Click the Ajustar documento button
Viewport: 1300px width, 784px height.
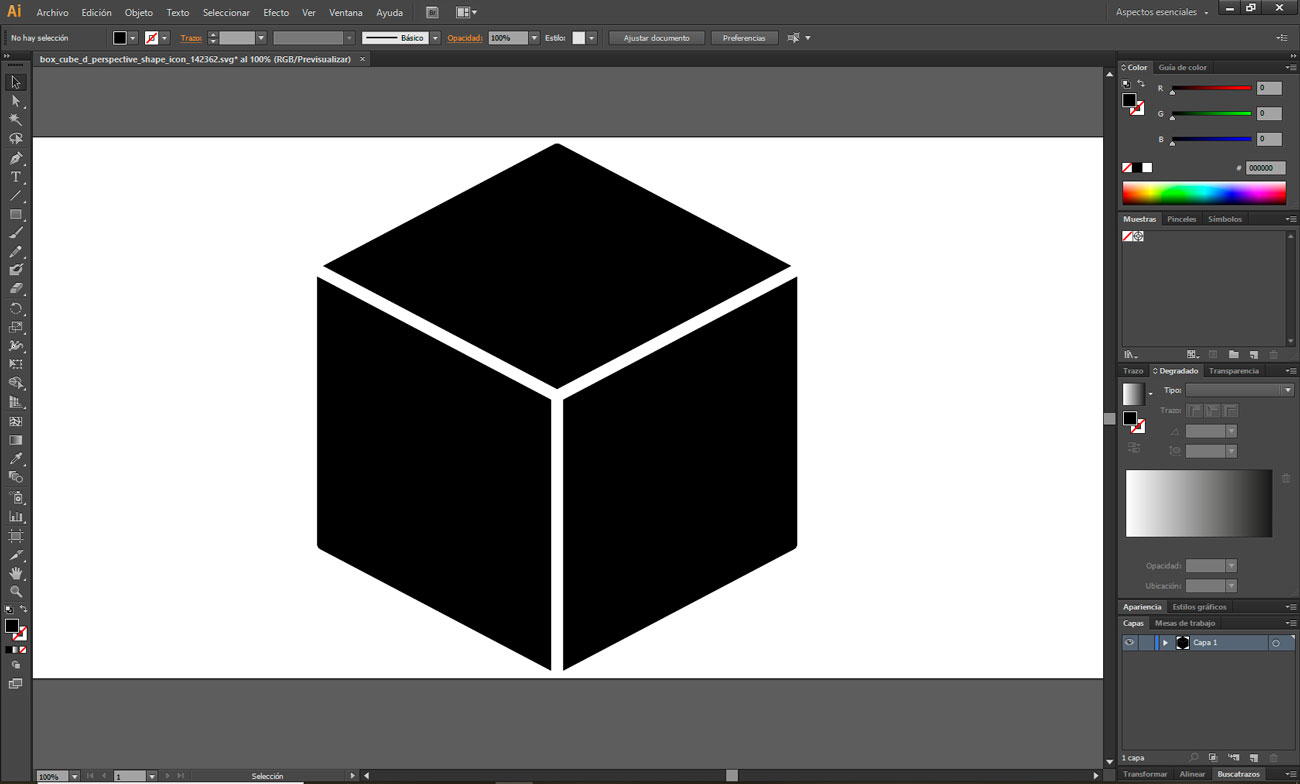(656, 38)
